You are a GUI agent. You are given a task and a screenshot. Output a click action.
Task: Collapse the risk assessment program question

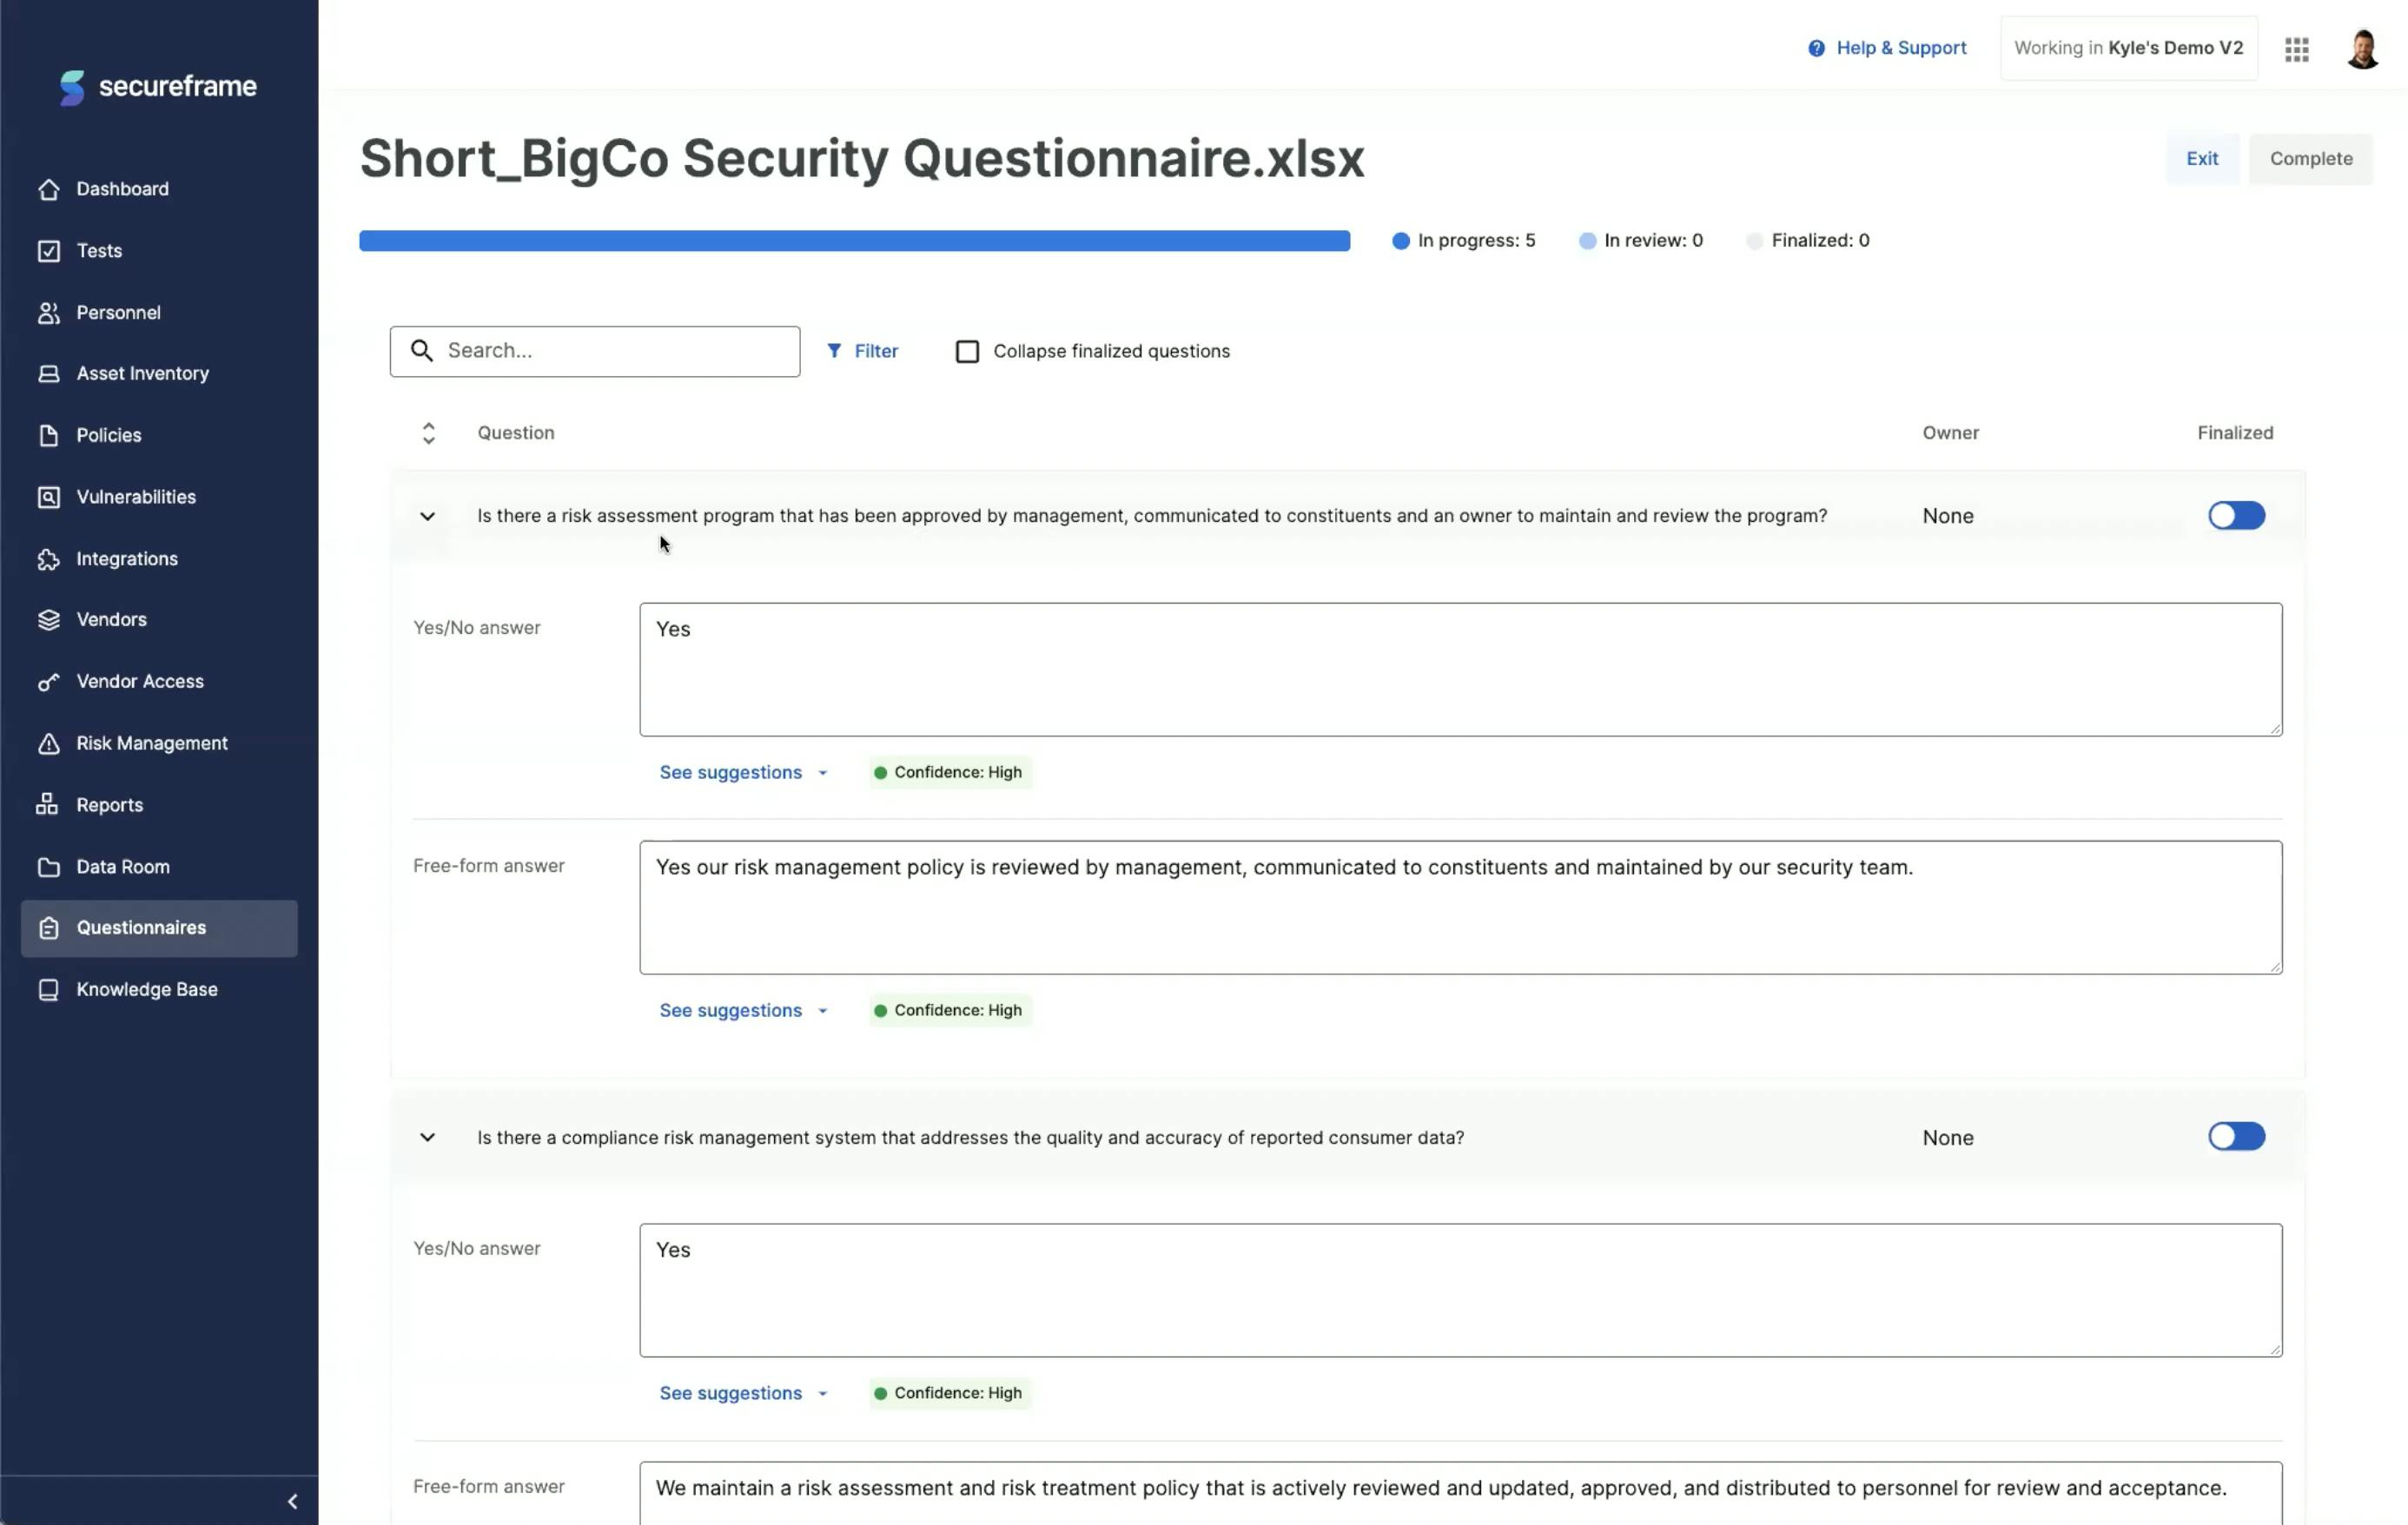click(427, 517)
